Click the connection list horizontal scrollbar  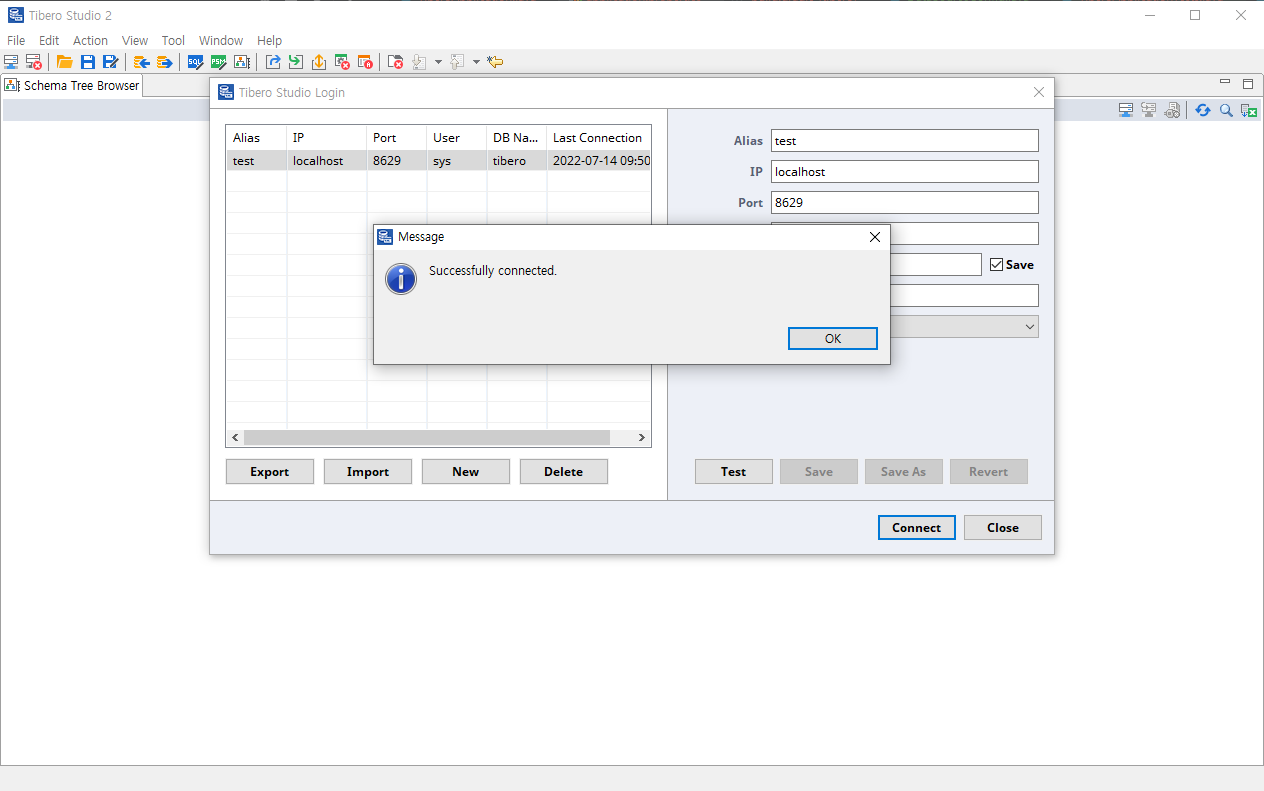click(x=427, y=438)
